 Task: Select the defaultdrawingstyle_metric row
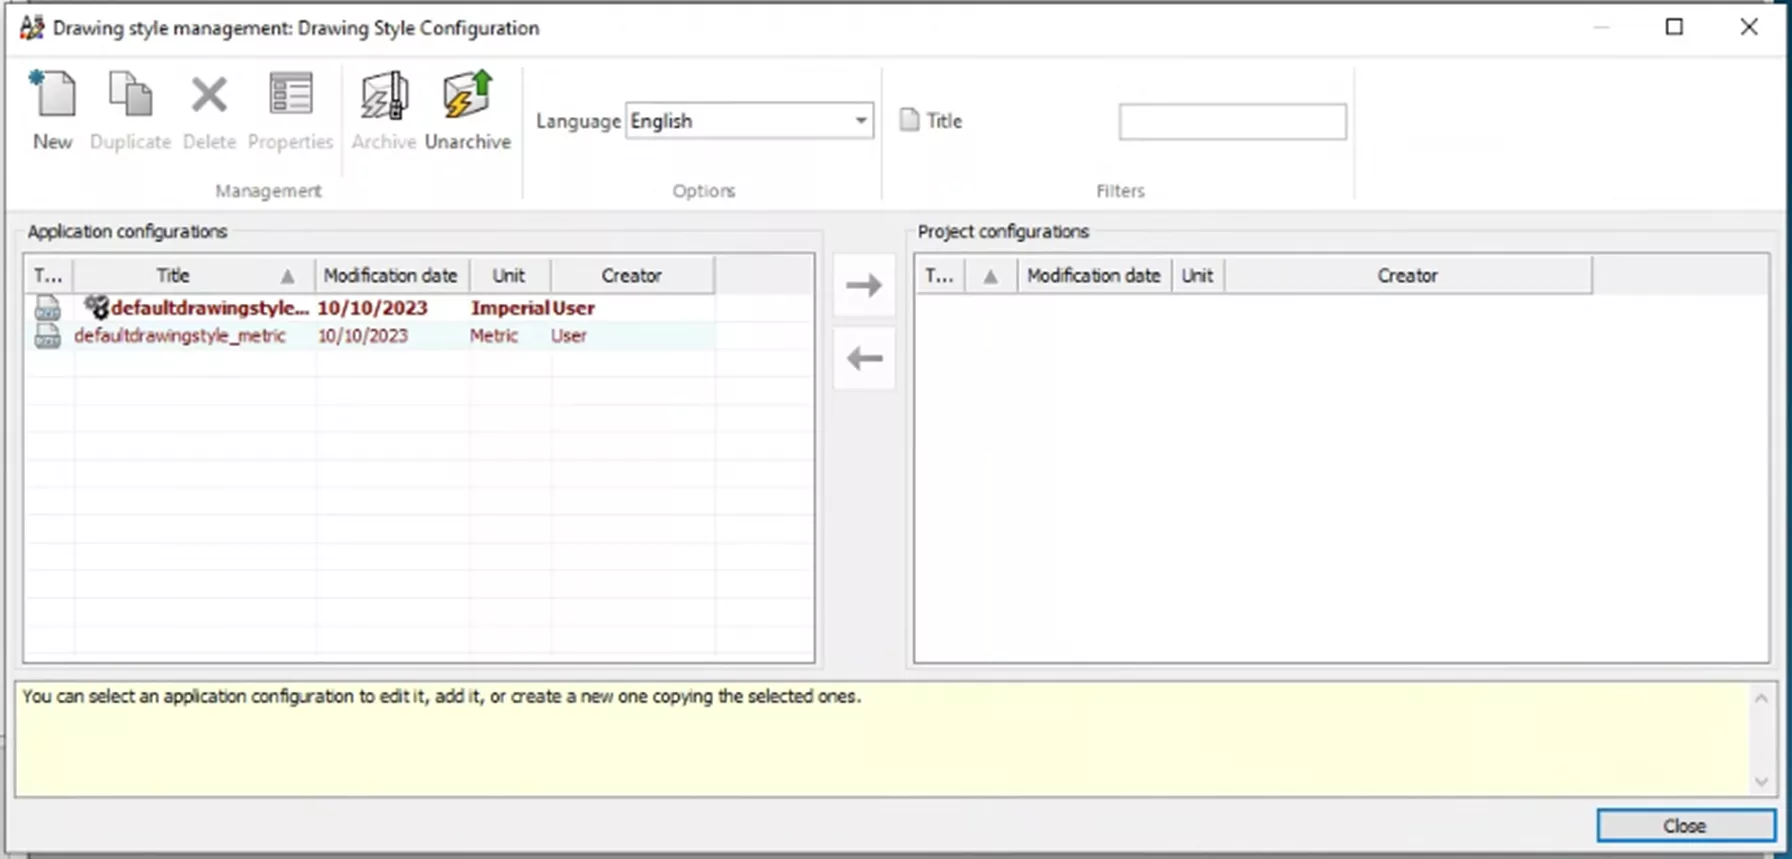180,336
